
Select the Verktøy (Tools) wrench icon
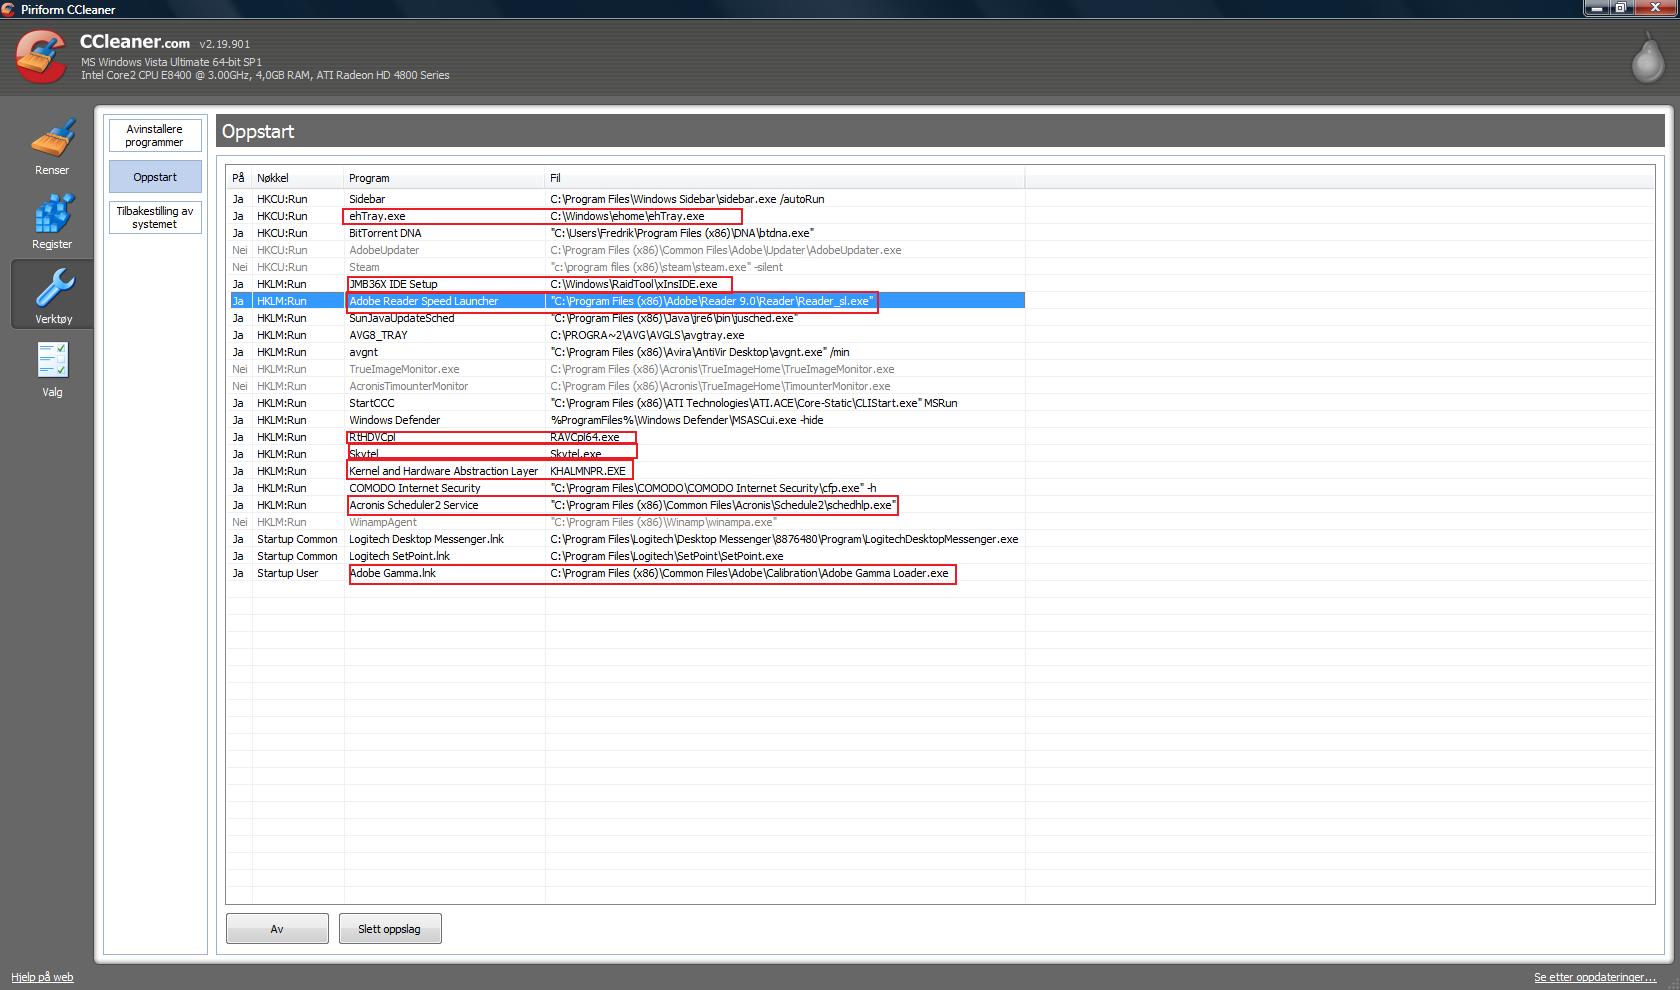click(x=52, y=288)
